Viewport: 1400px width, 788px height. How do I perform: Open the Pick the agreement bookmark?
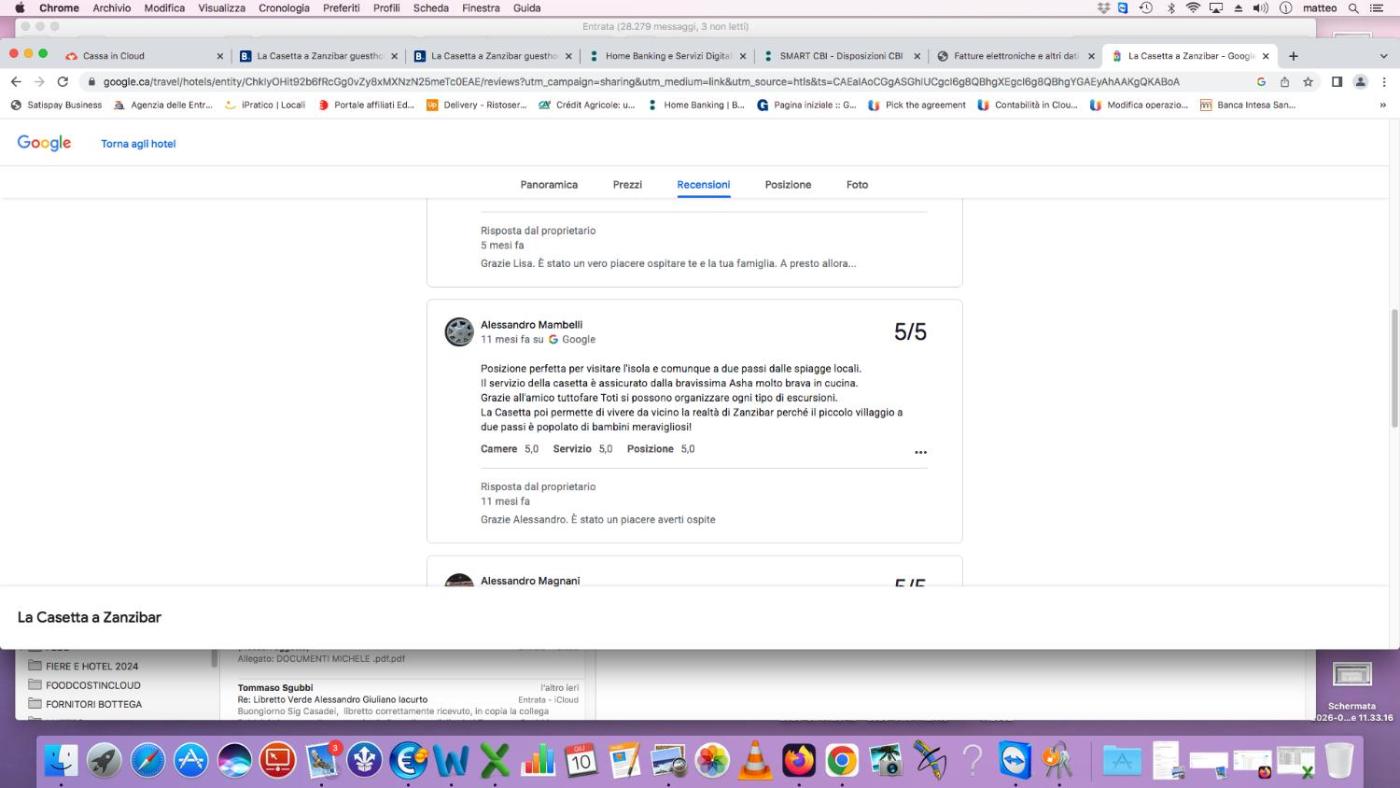pos(917,105)
